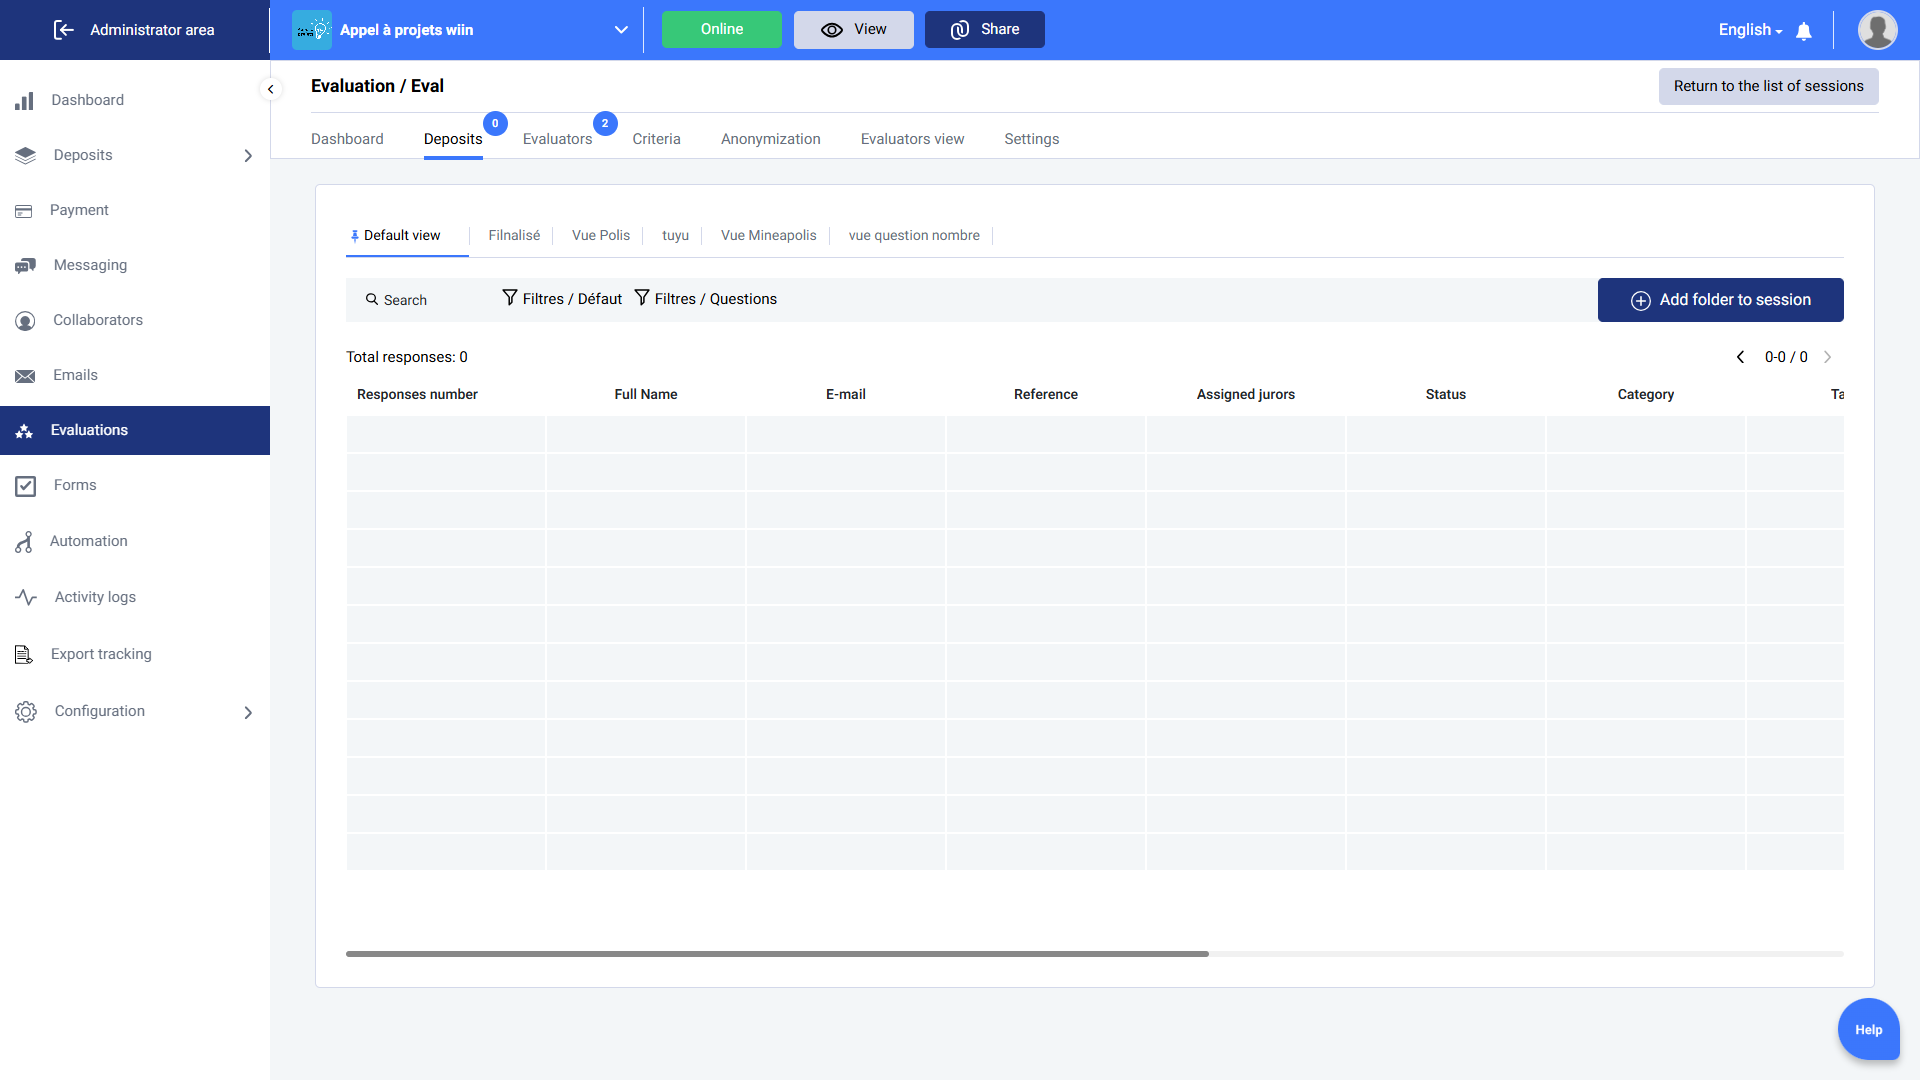Click the notification bell icon
1920x1080 pixels.
pos(1804,31)
